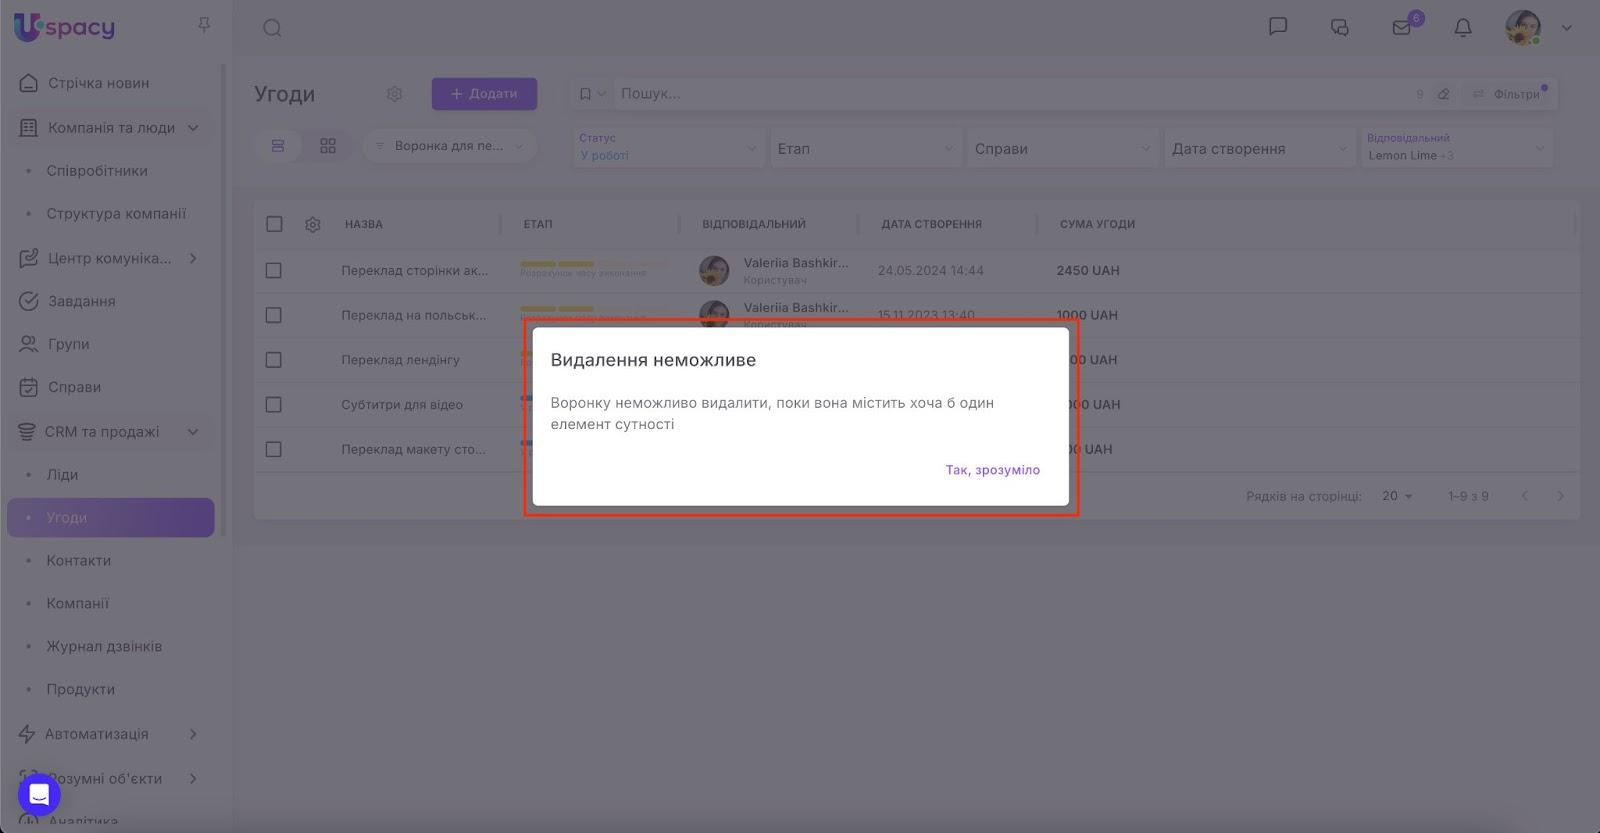Toggle the select-all checkbox in table header
This screenshot has height=833, width=1600.
(x=274, y=224)
